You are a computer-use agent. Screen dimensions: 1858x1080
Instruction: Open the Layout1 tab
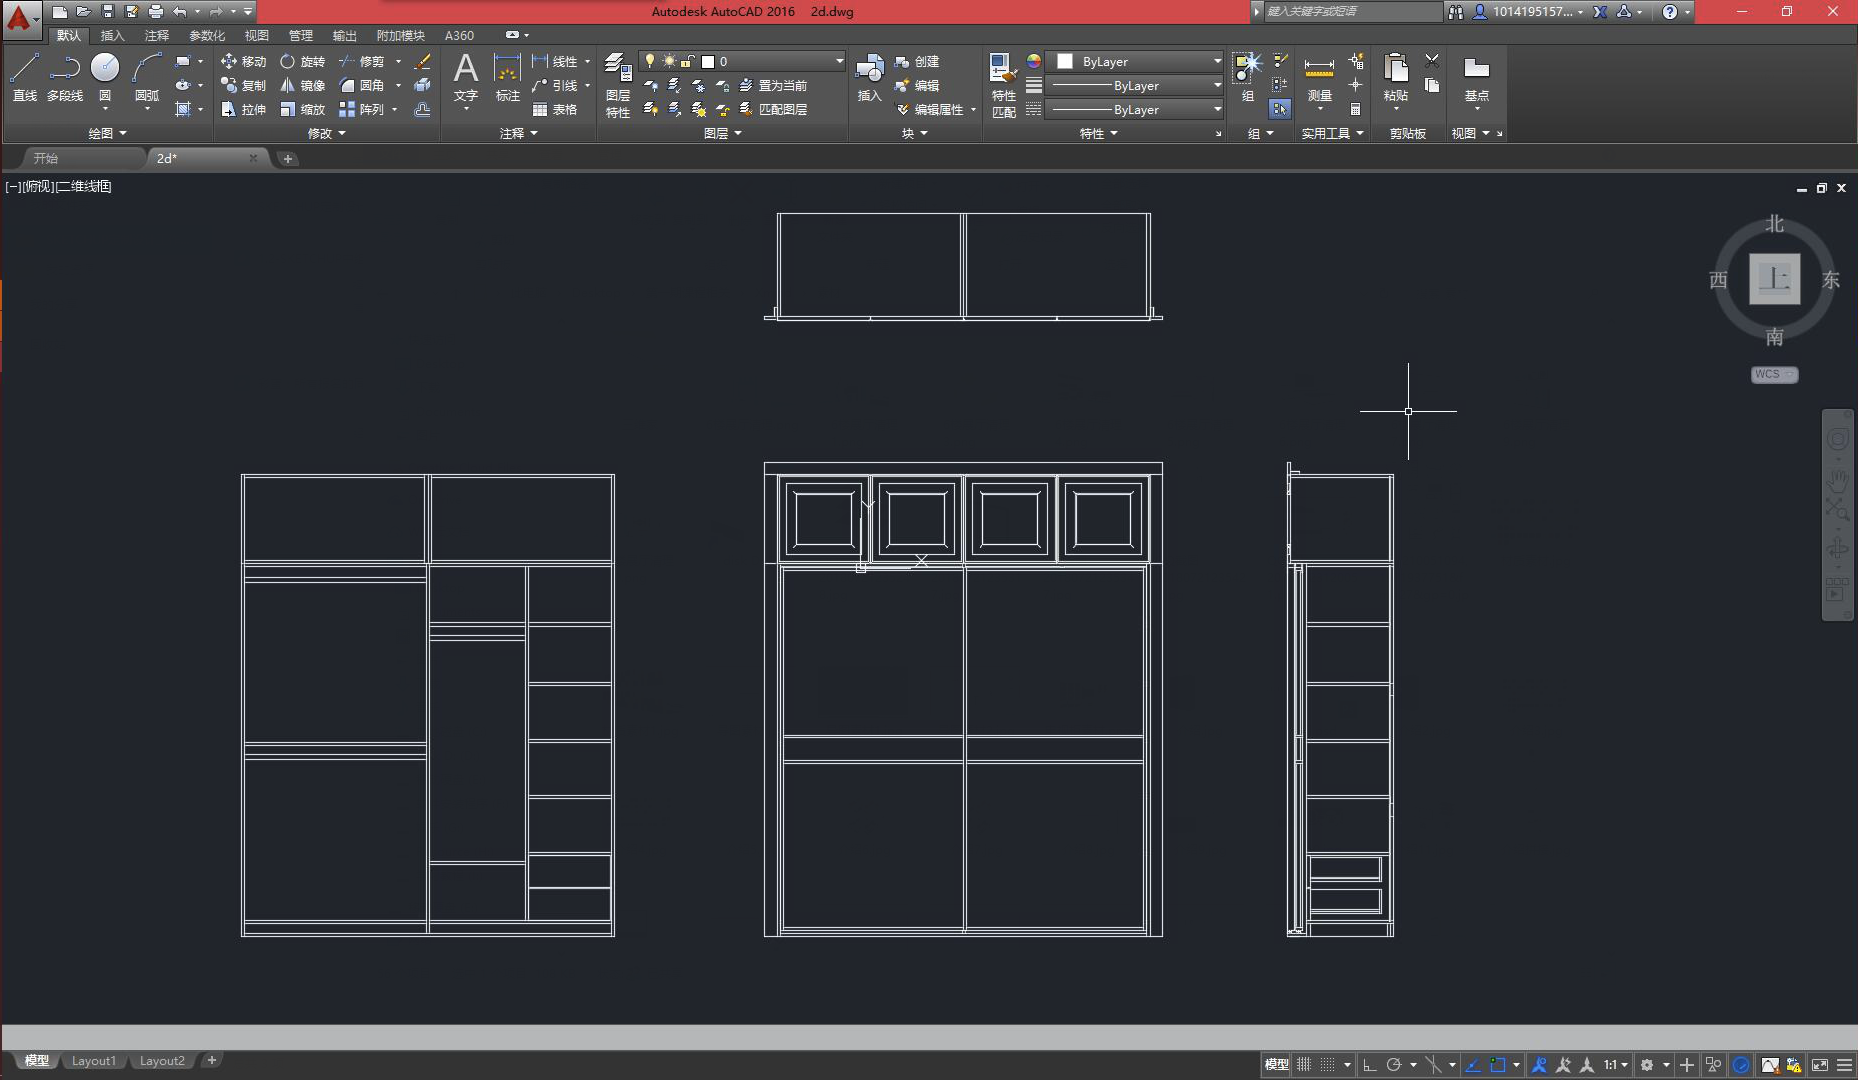click(x=93, y=1061)
